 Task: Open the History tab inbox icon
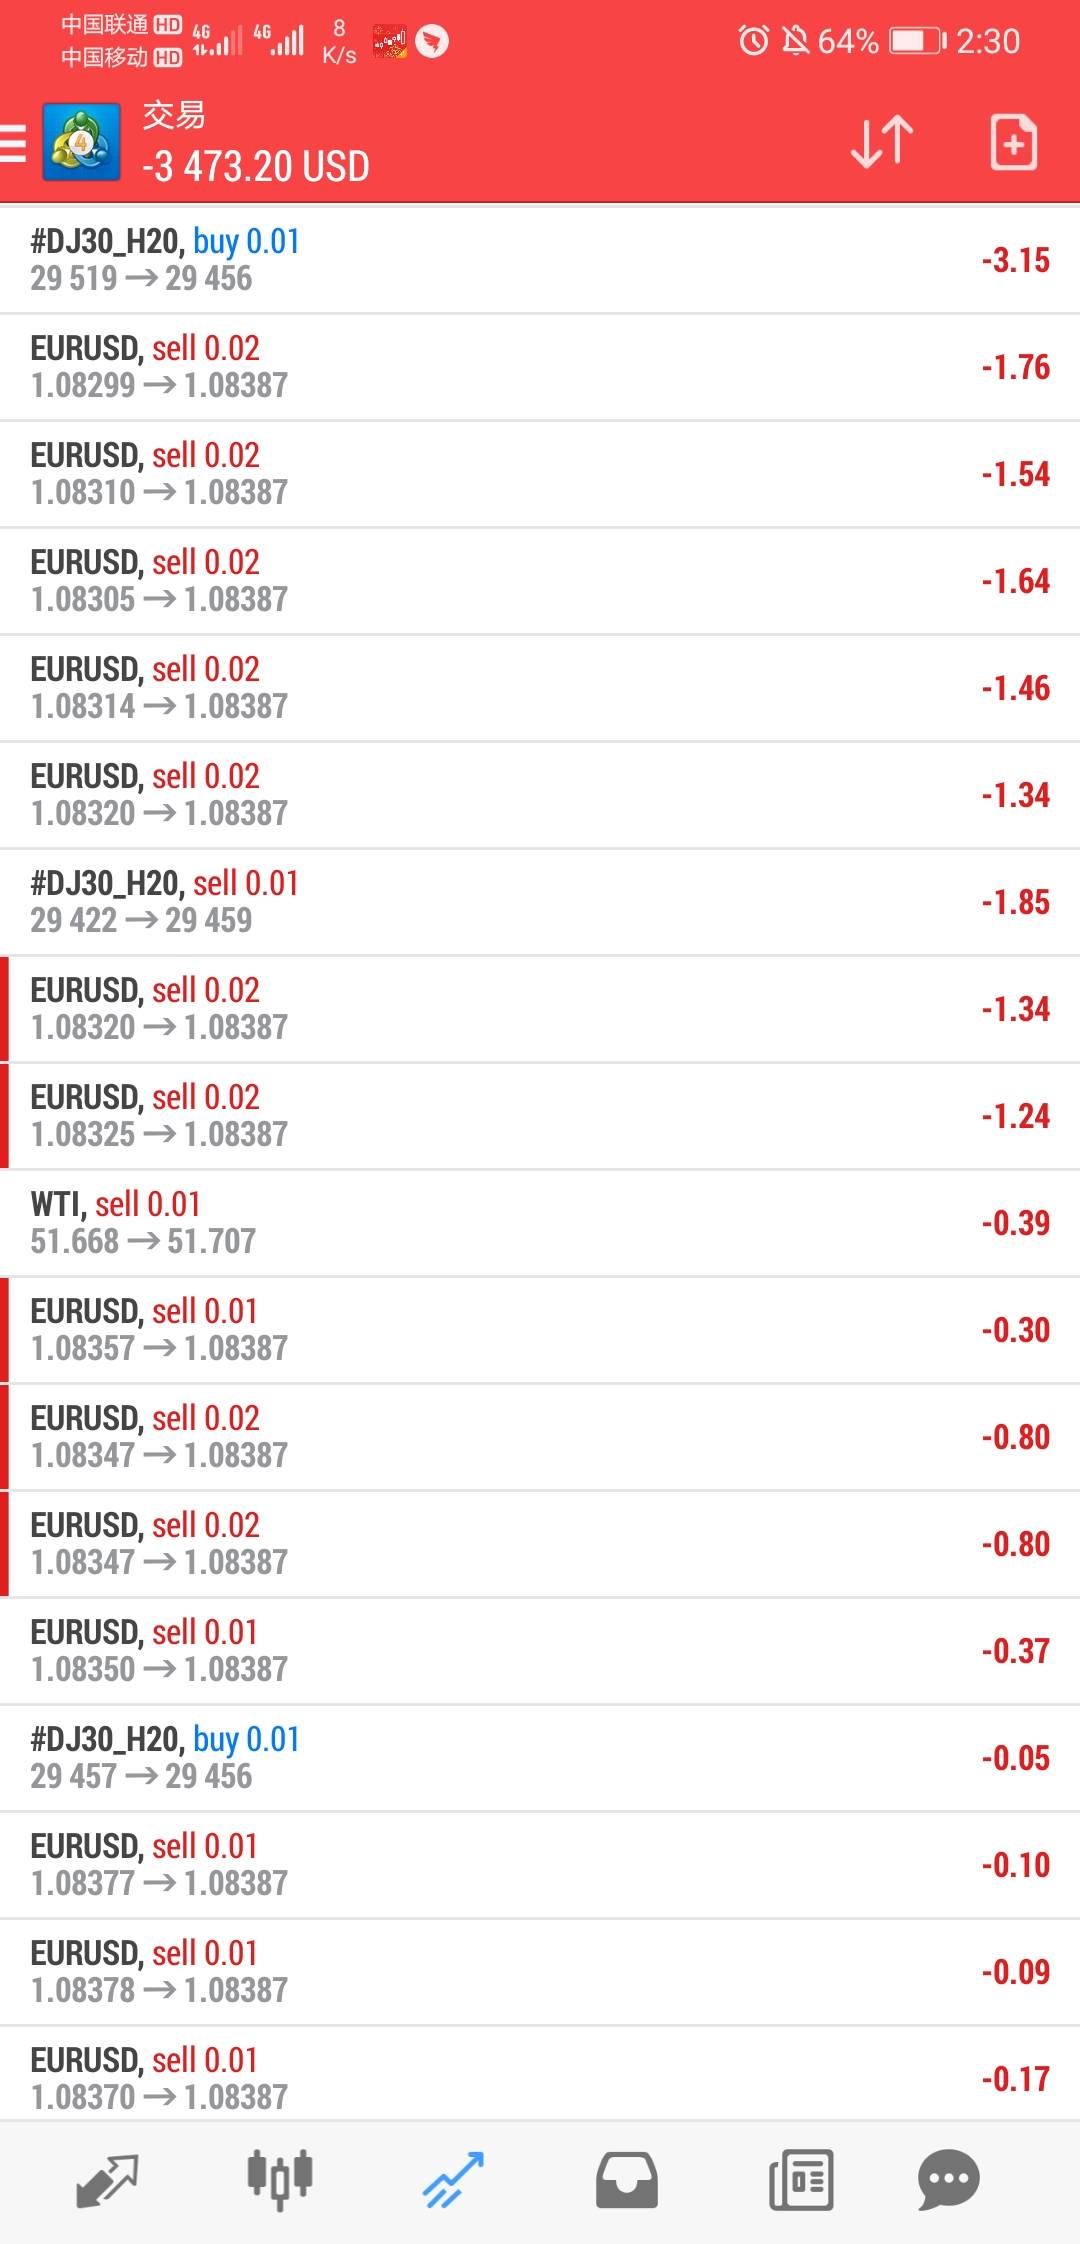point(627,2180)
